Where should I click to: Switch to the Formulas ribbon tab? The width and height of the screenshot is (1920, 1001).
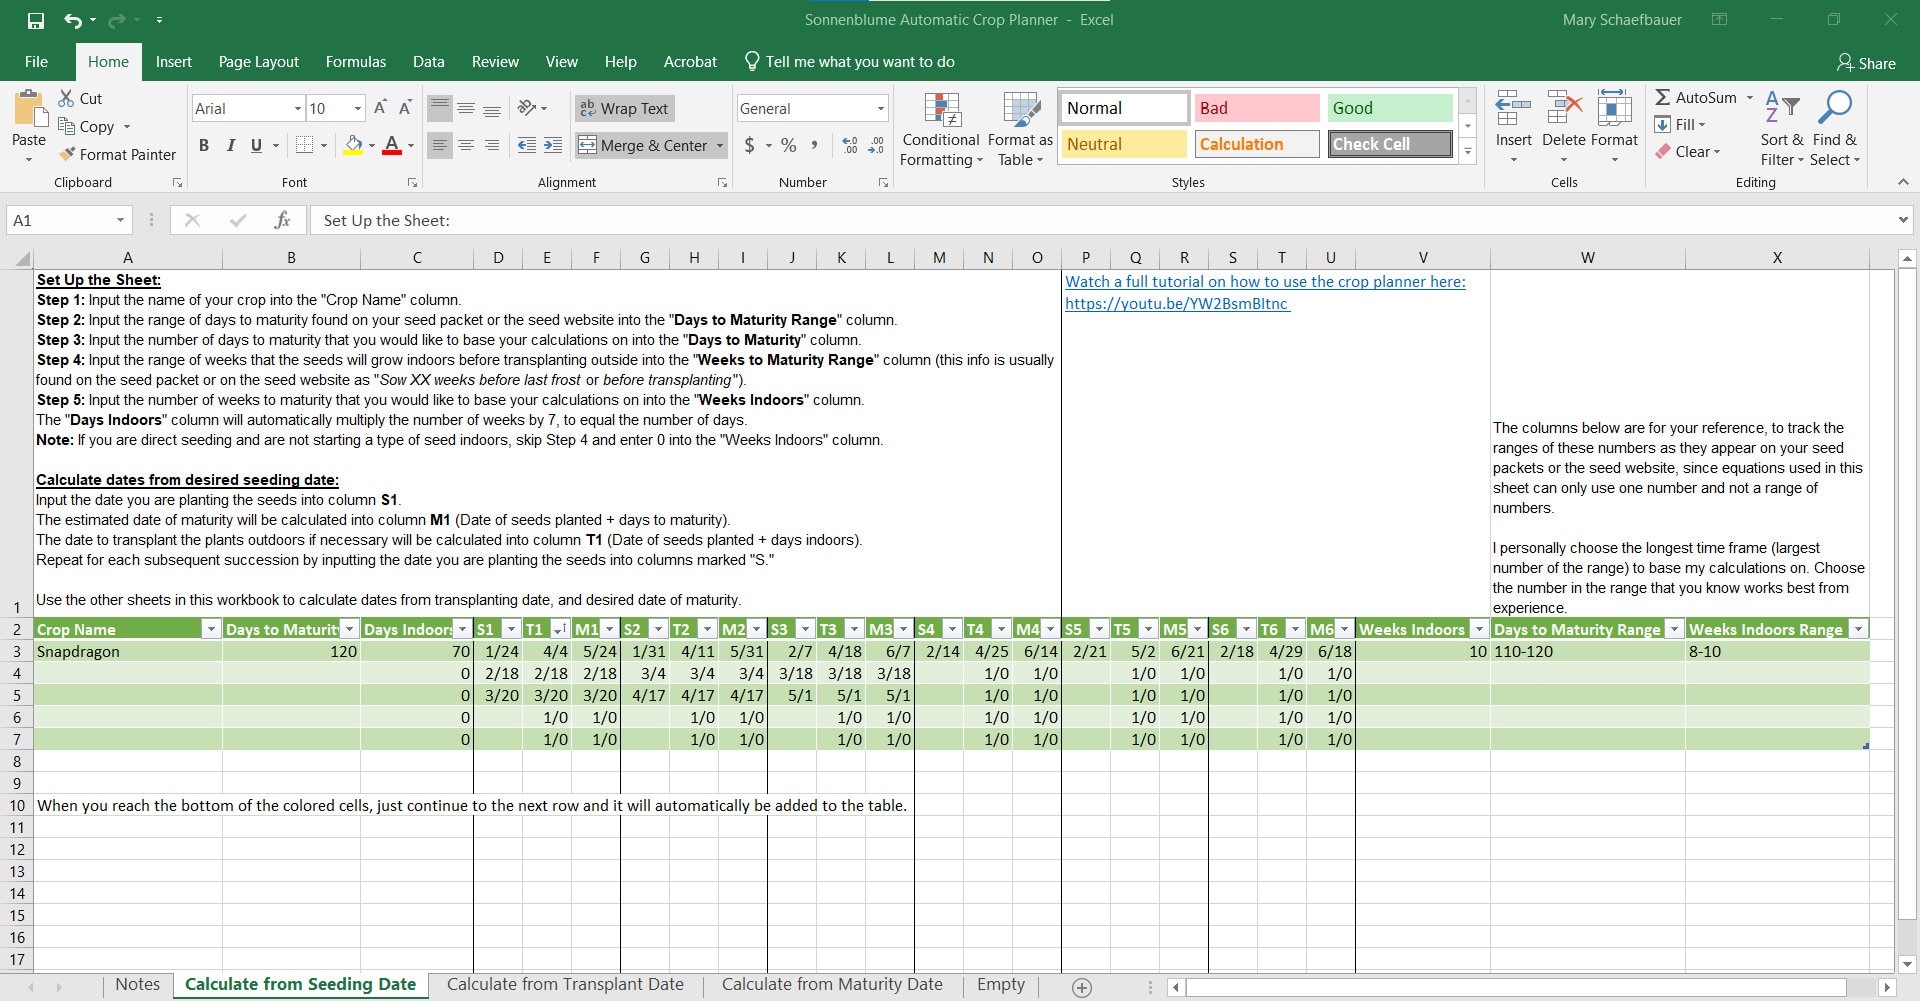pos(355,61)
